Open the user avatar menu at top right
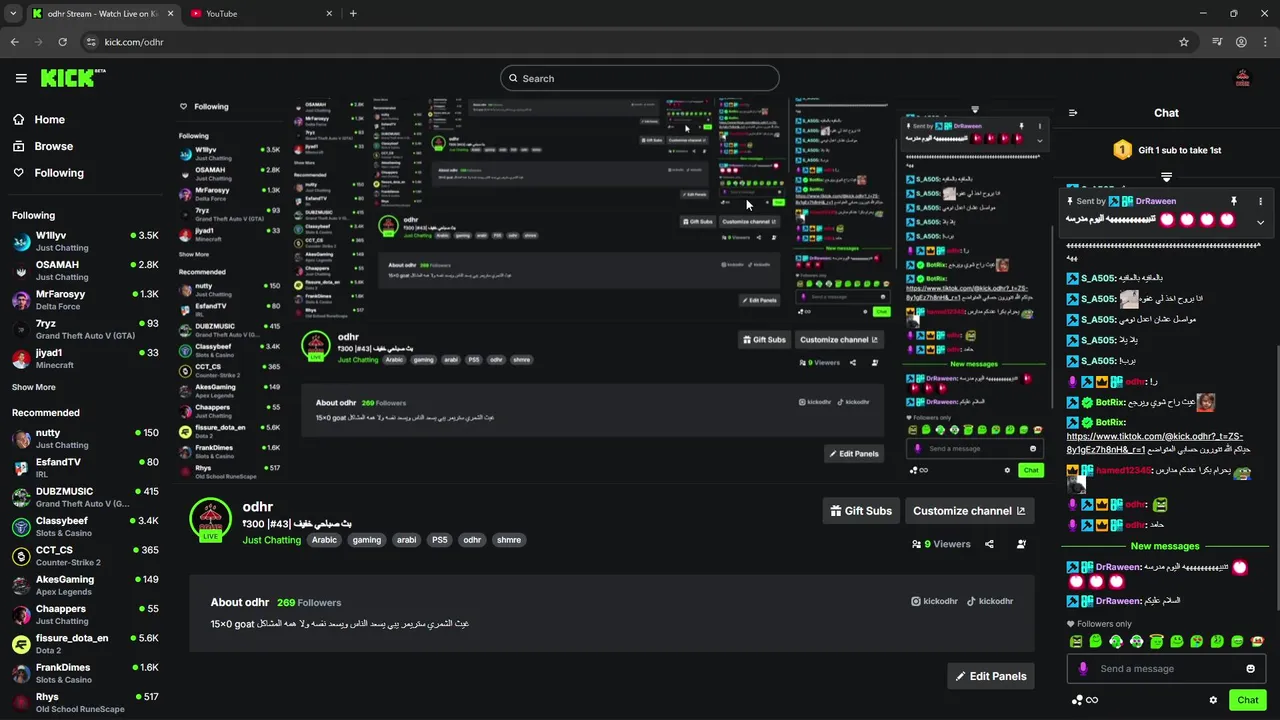This screenshot has height=720, width=1280. (1243, 78)
